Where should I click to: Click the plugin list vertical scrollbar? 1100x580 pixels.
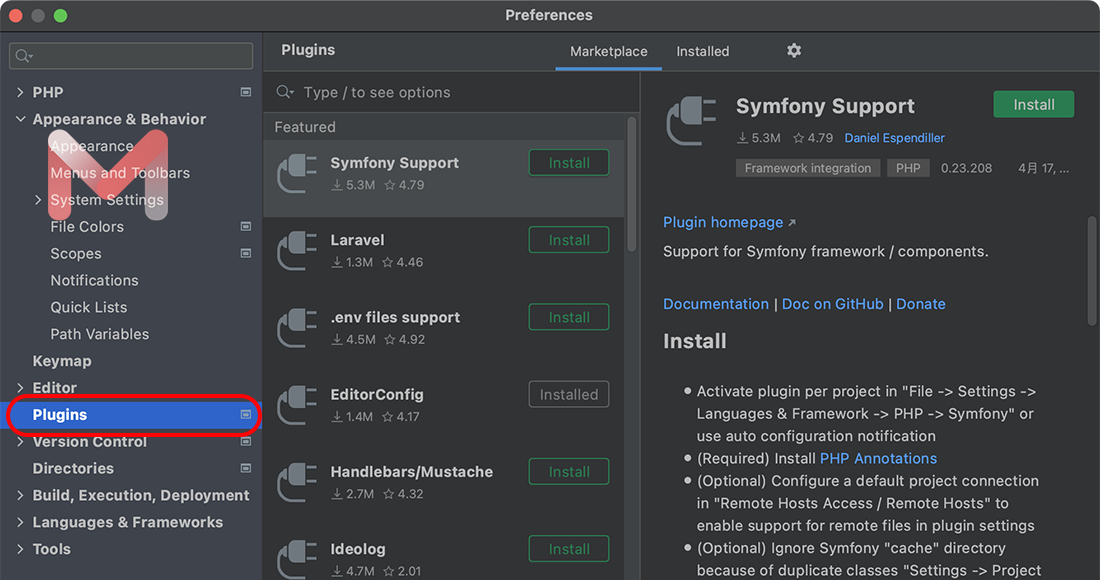tap(631, 185)
